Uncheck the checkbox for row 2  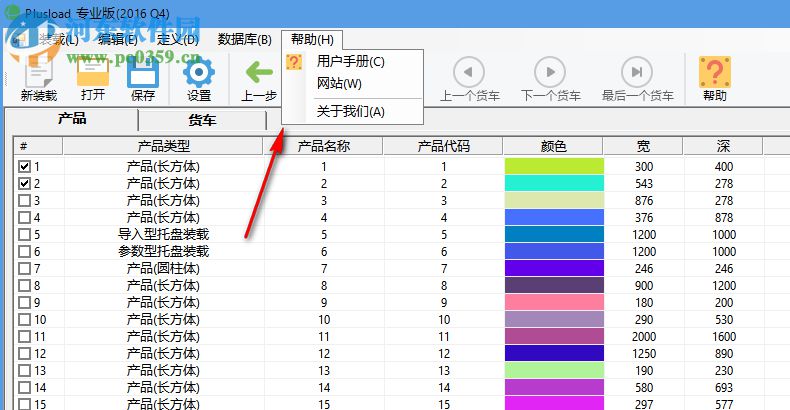tap(24, 183)
